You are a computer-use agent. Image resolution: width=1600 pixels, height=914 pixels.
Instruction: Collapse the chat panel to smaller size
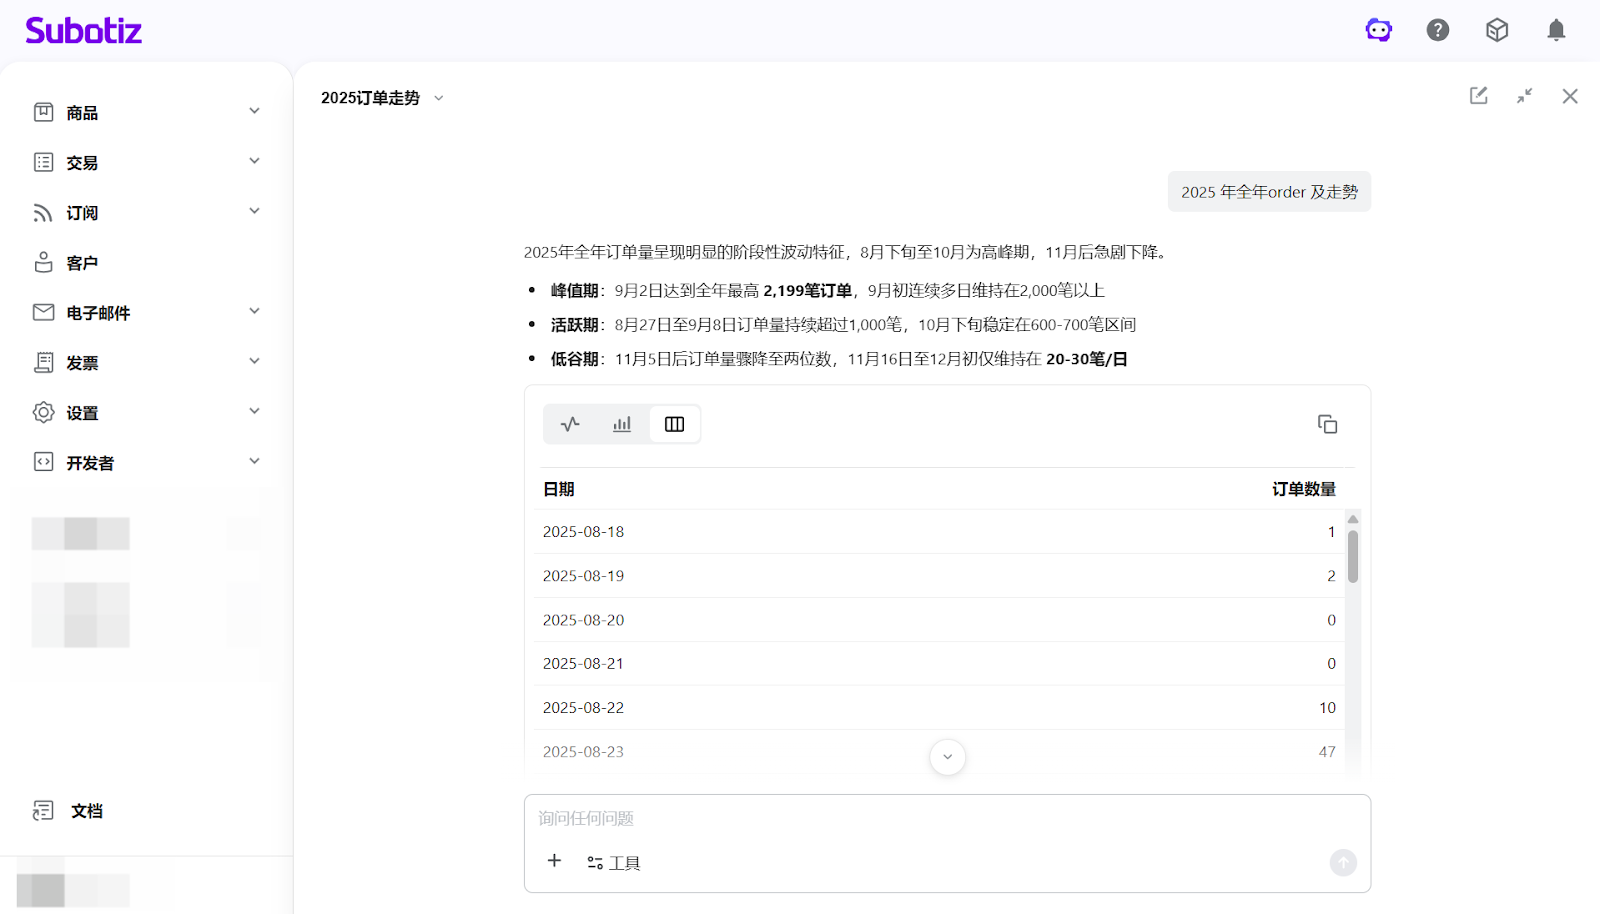click(1524, 96)
